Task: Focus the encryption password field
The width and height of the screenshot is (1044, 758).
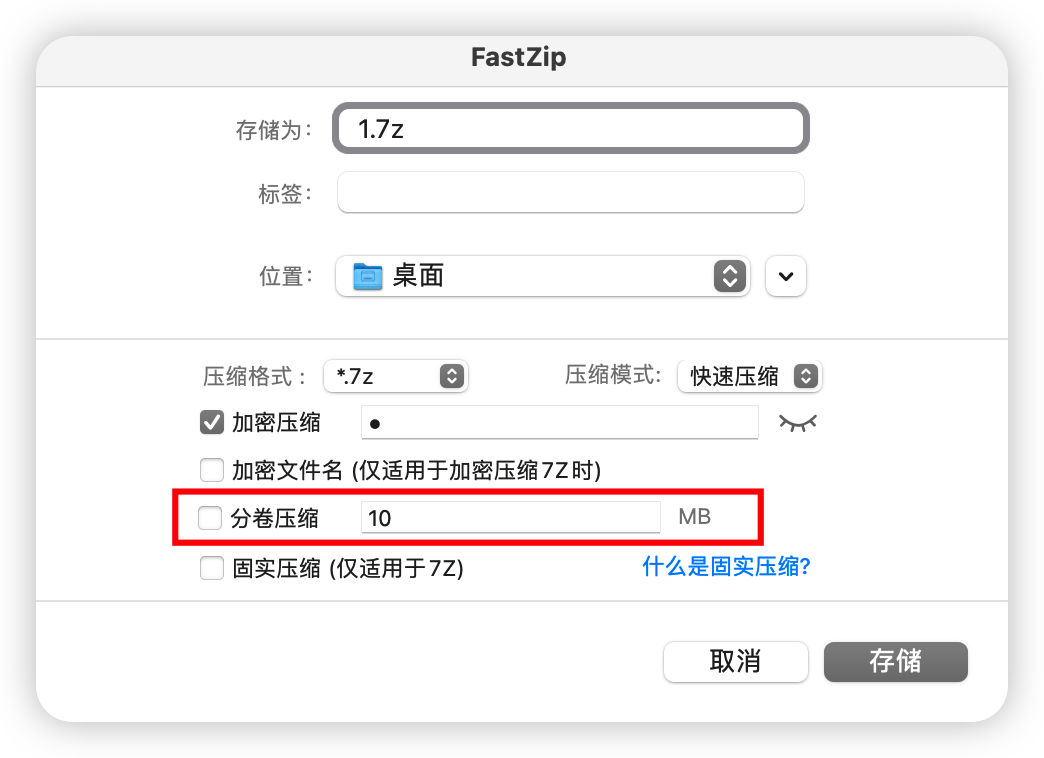Action: [x=559, y=422]
